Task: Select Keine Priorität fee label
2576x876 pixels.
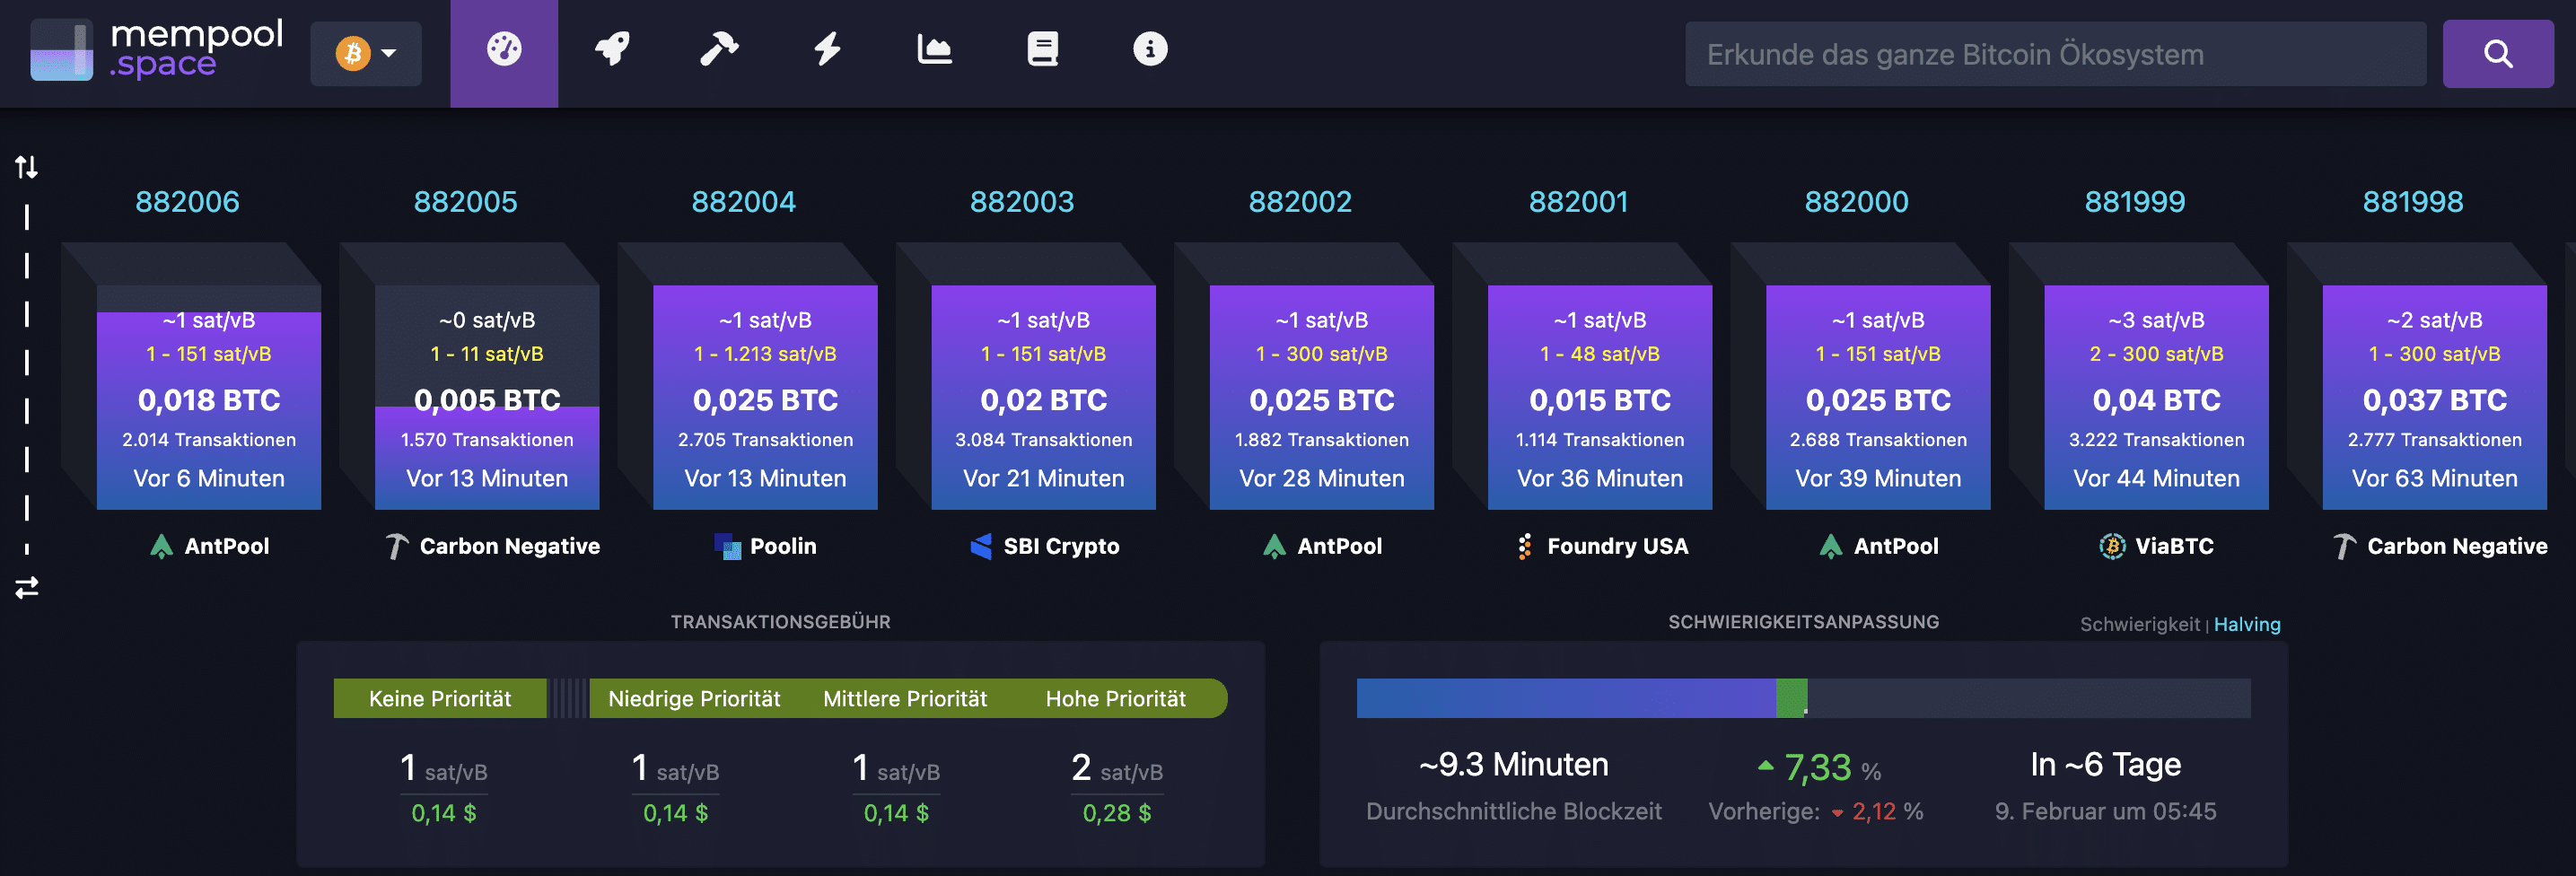Action: [x=440, y=699]
